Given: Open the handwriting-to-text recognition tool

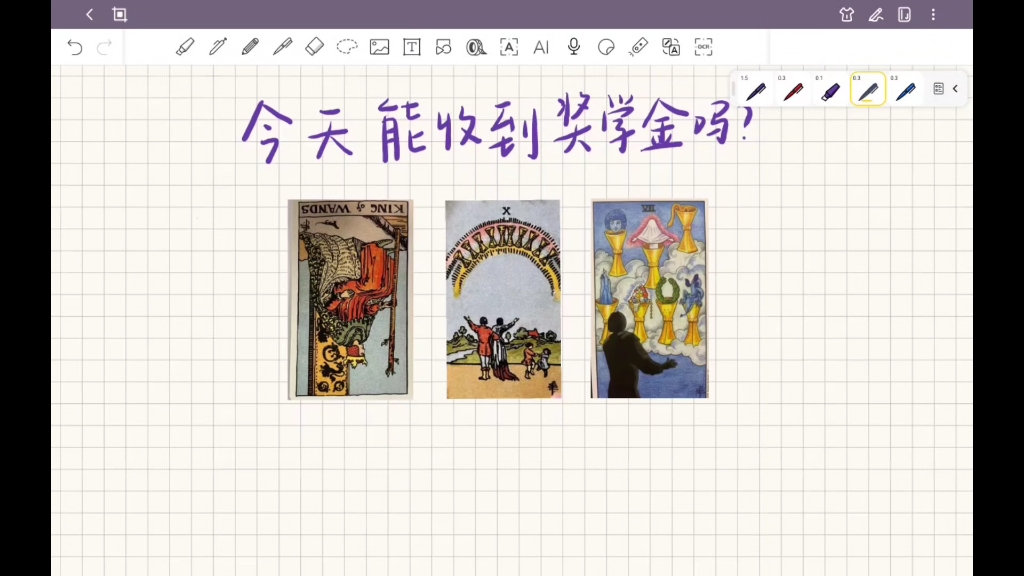Looking at the screenshot, I should (x=509, y=47).
